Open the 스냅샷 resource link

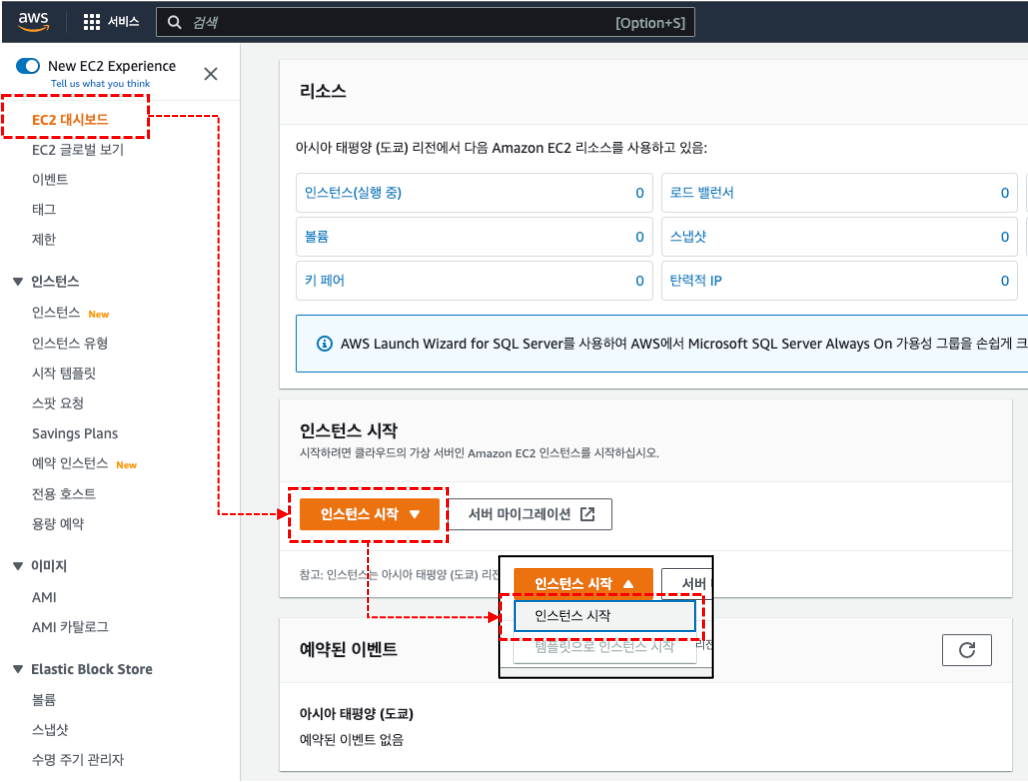point(688,237)
